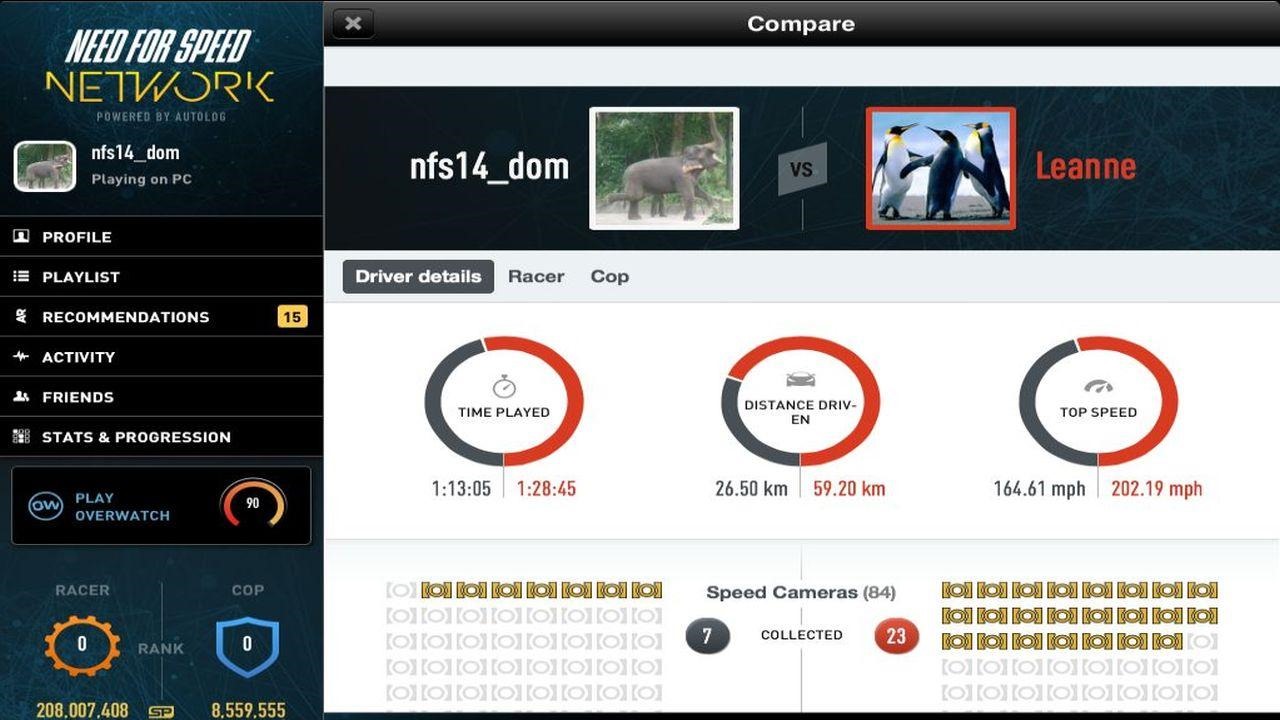Click the Compare title text

[801, 24]
